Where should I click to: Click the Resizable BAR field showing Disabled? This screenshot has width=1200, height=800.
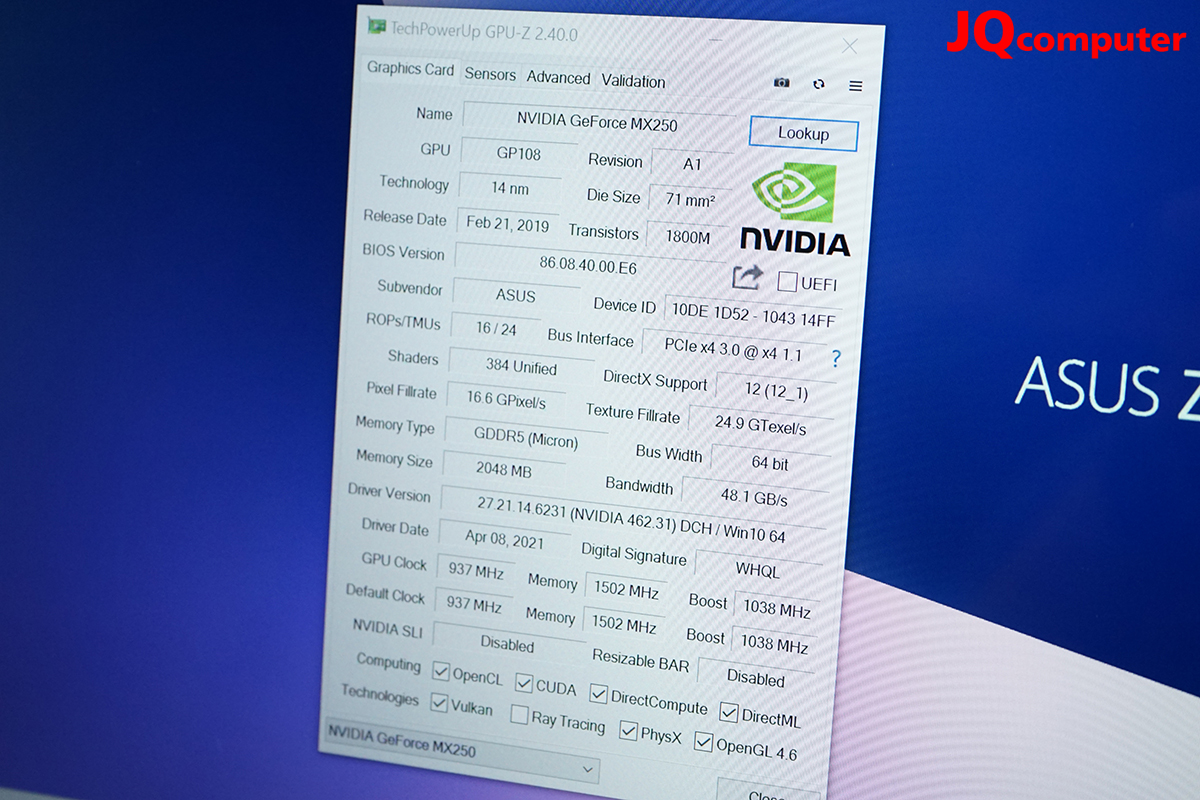click(755, 678)
